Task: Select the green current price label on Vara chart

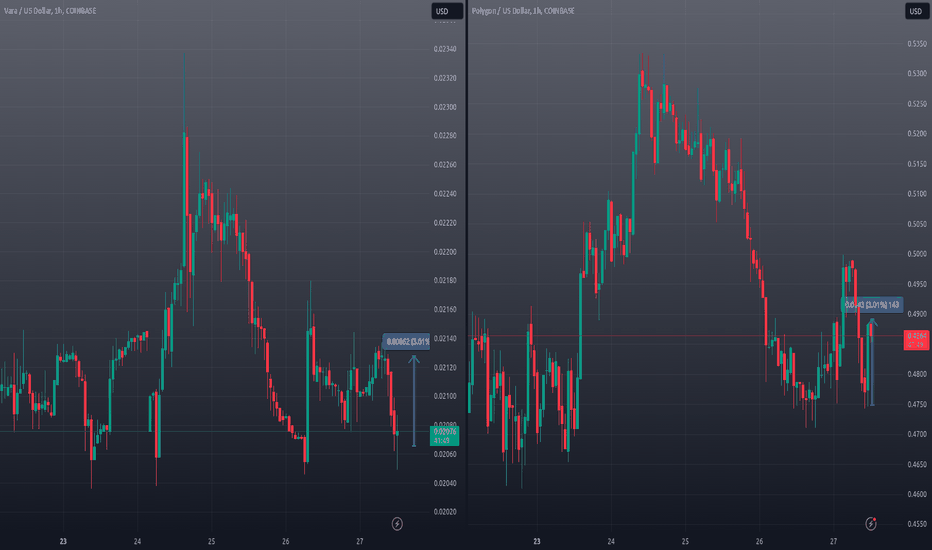Action: [x=445, y=436]
